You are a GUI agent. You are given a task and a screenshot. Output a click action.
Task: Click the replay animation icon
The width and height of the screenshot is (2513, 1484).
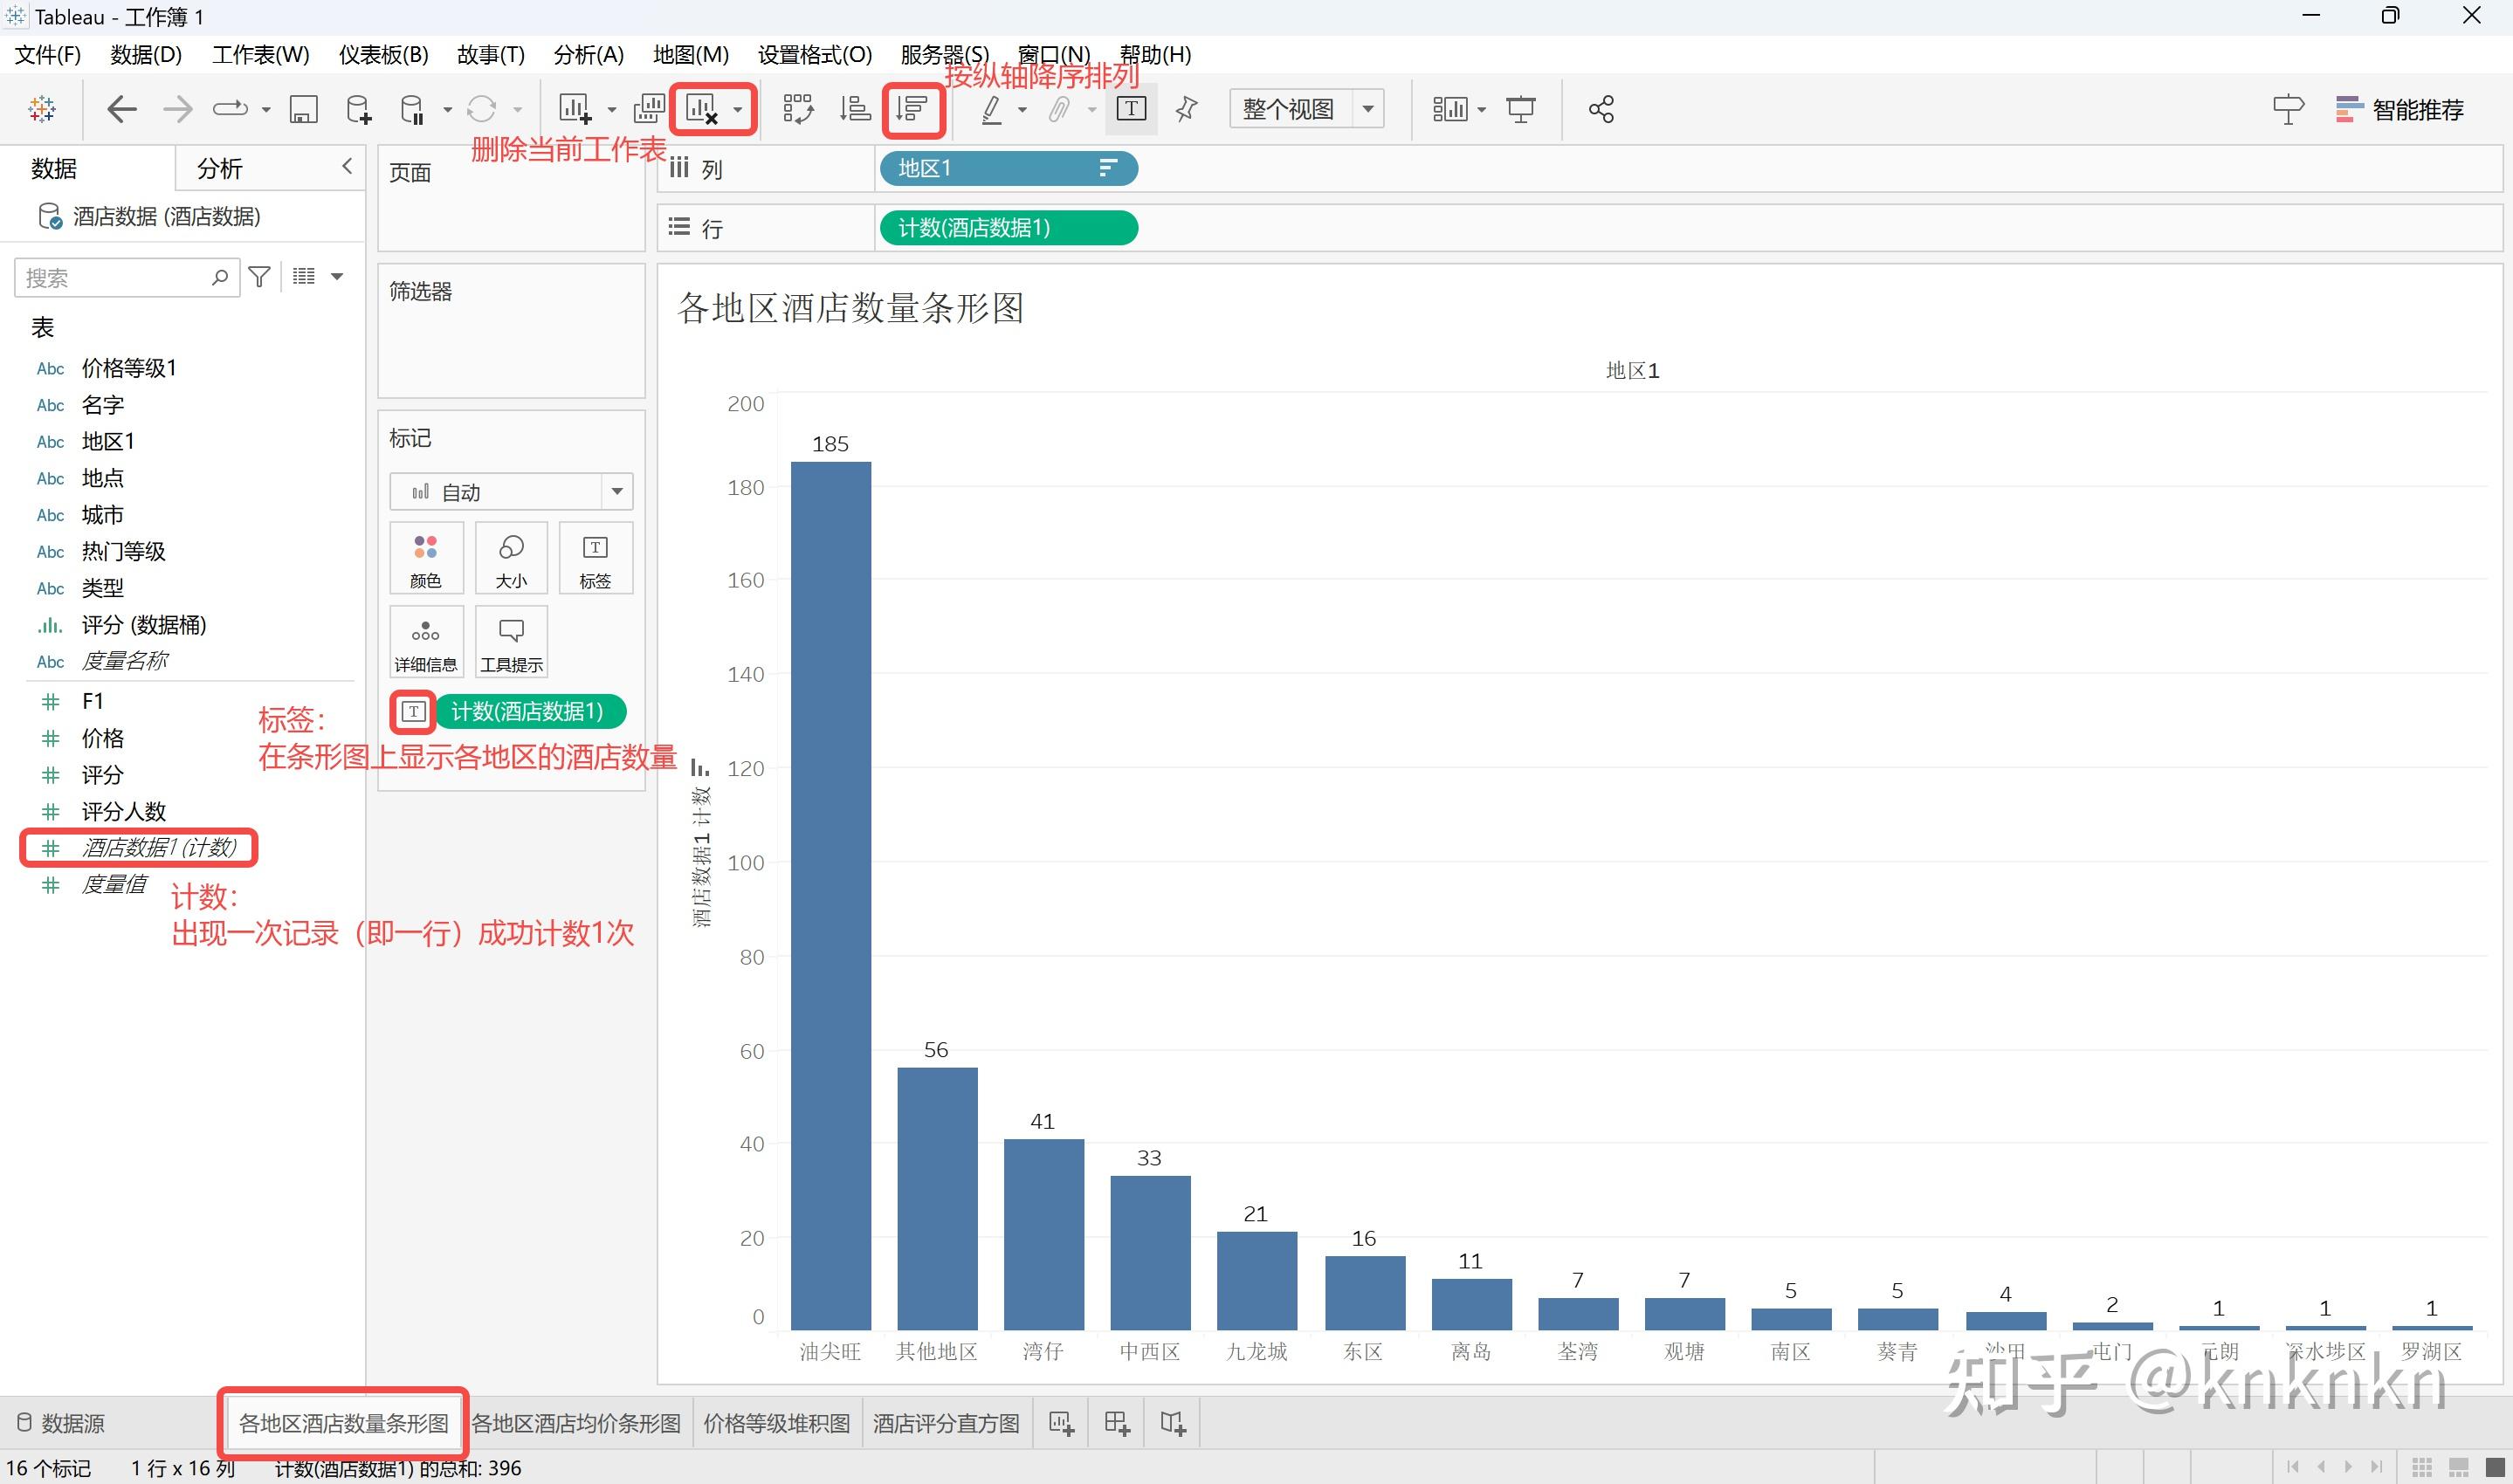pyautogui.click(x=230, y=109)
